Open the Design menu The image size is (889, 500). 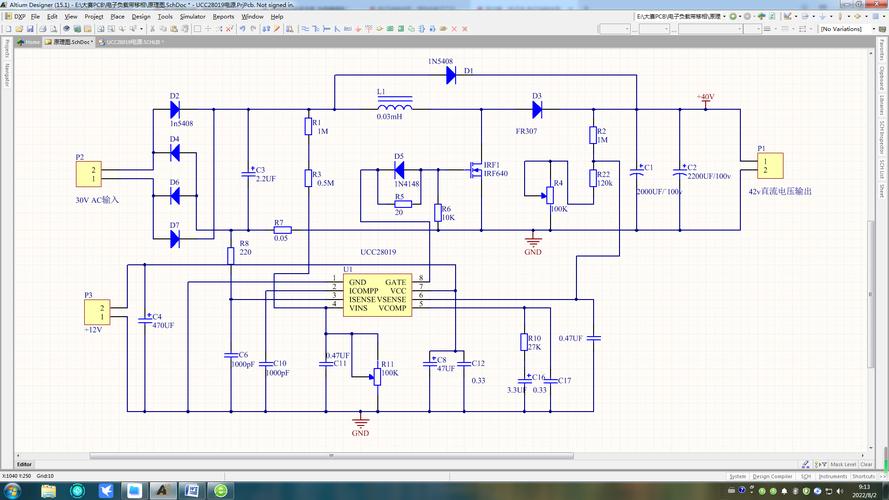(x=141, y=17)
